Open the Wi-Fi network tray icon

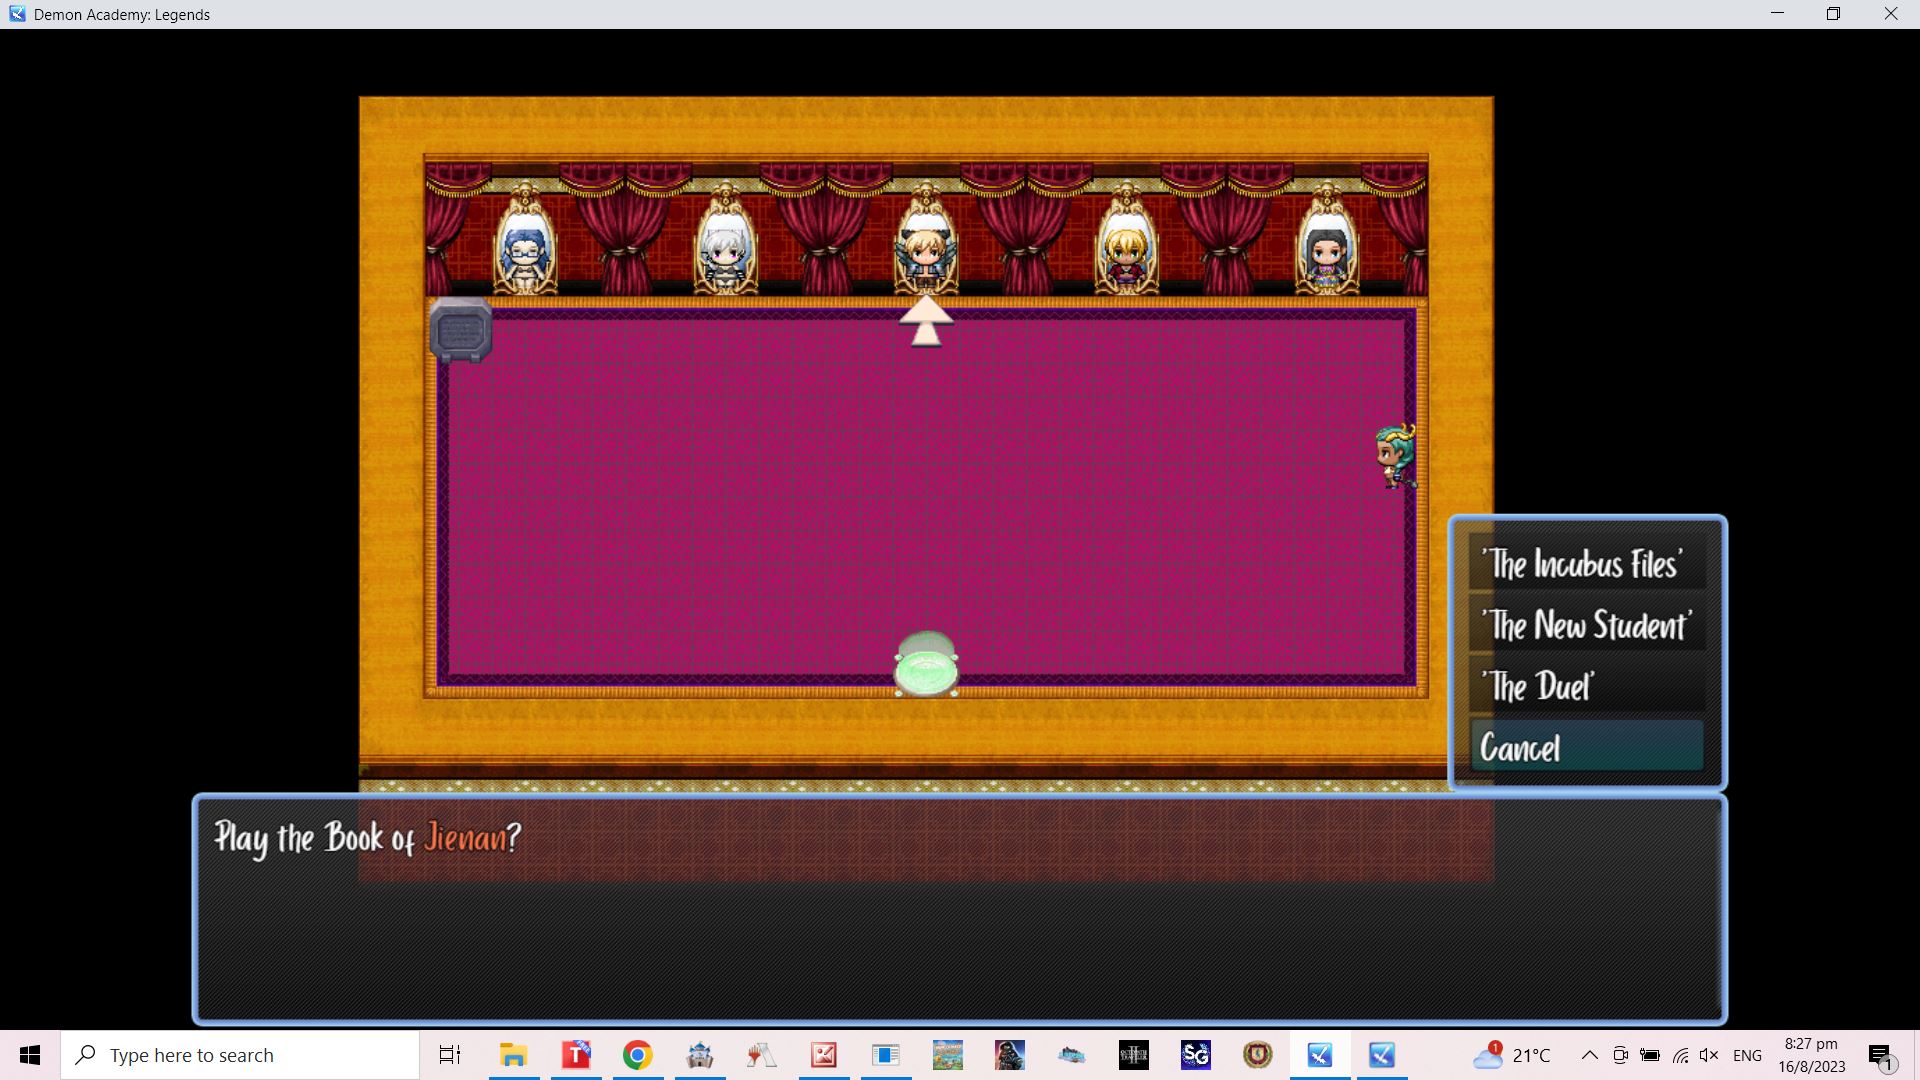coord(1680,1055)
